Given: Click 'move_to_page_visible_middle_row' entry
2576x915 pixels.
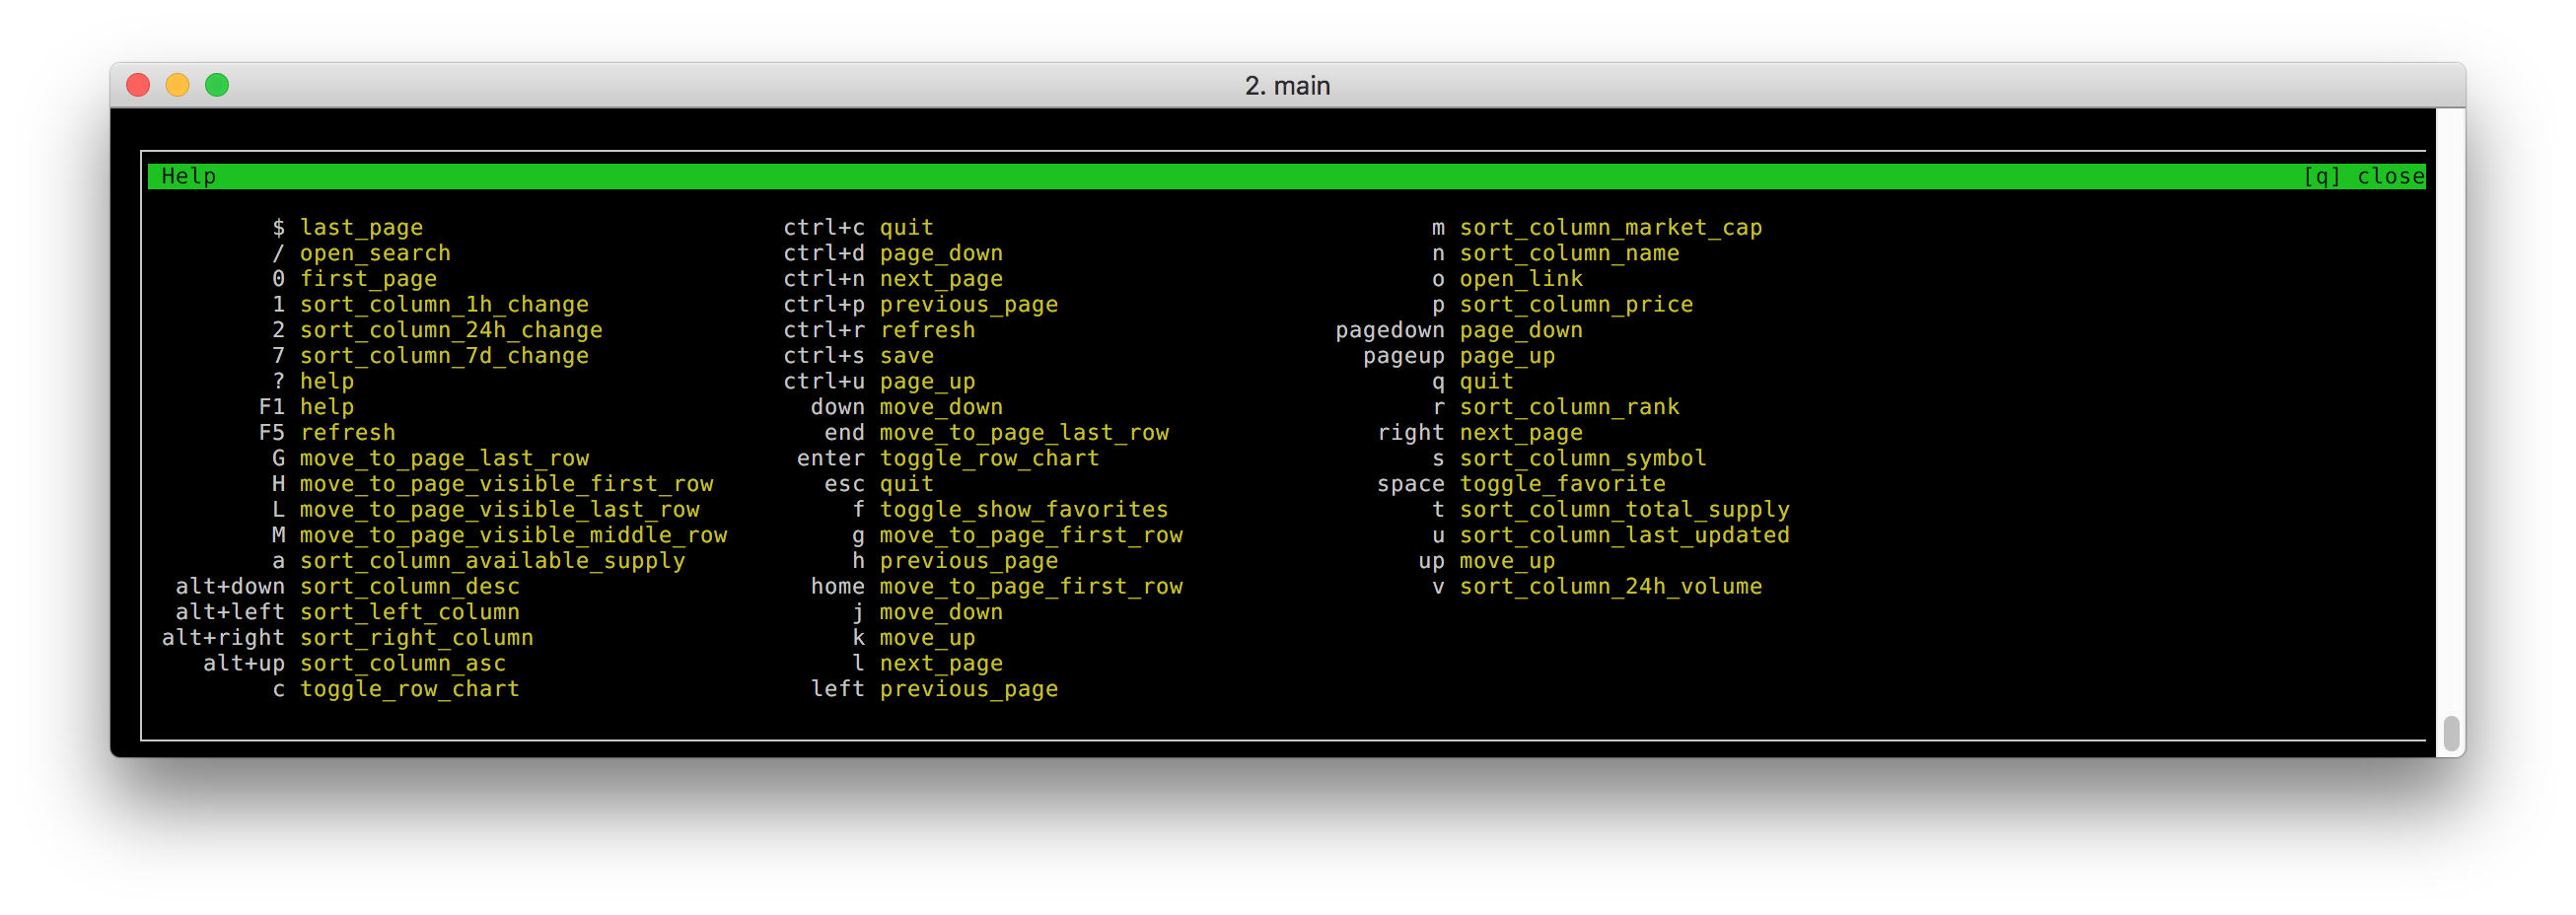Looking at the screenshot, I should point(514,536).
